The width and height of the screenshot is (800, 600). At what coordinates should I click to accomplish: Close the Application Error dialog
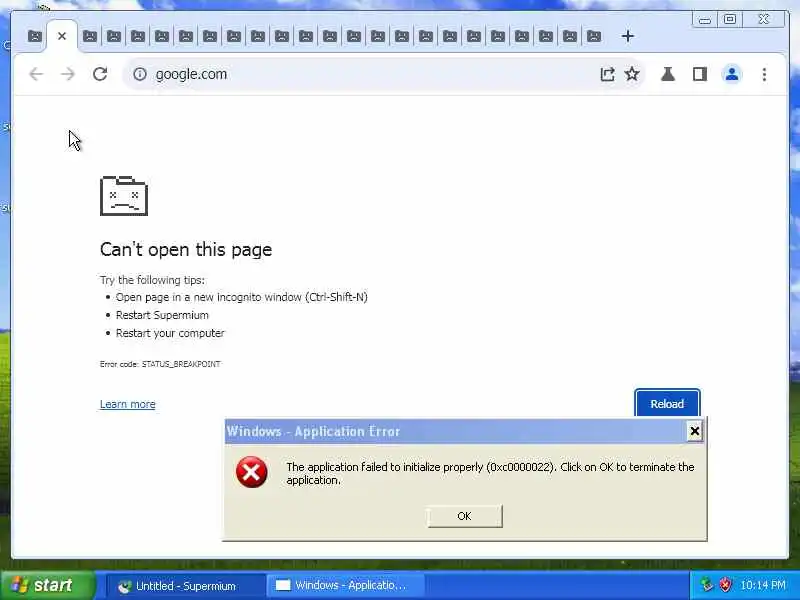694,432
